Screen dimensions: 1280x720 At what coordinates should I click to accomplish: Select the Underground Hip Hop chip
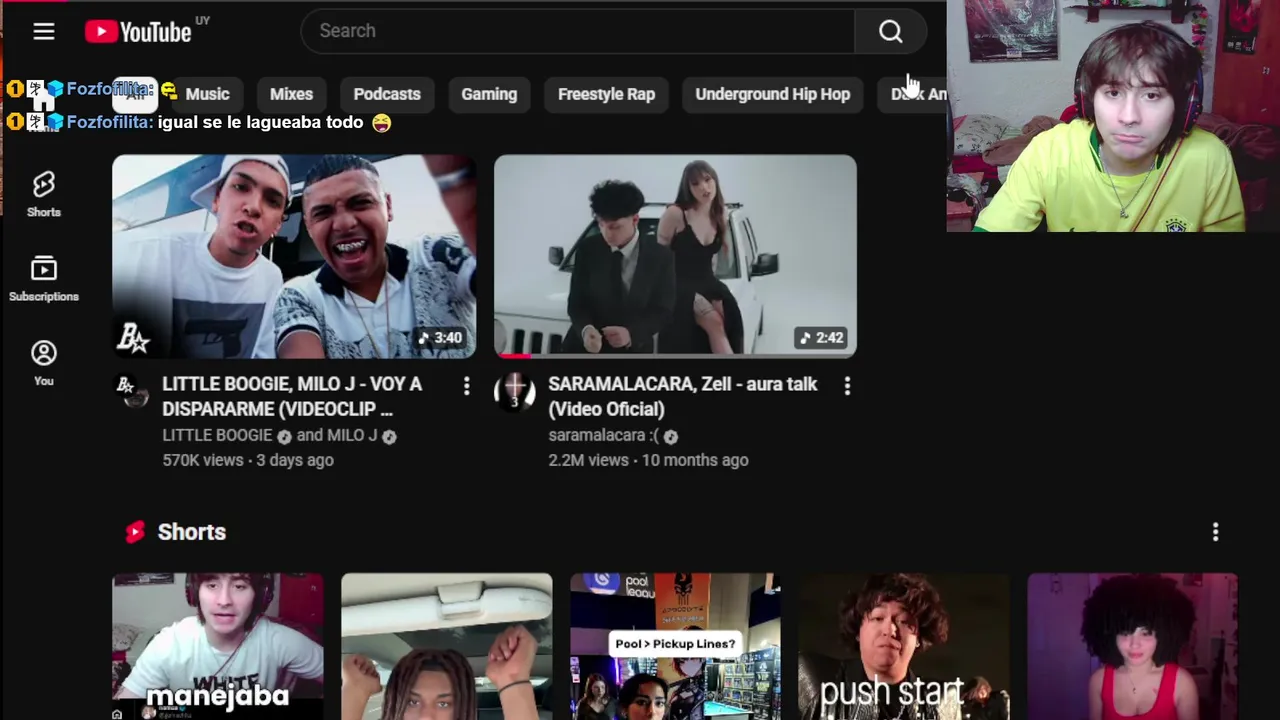click(772, 94)
